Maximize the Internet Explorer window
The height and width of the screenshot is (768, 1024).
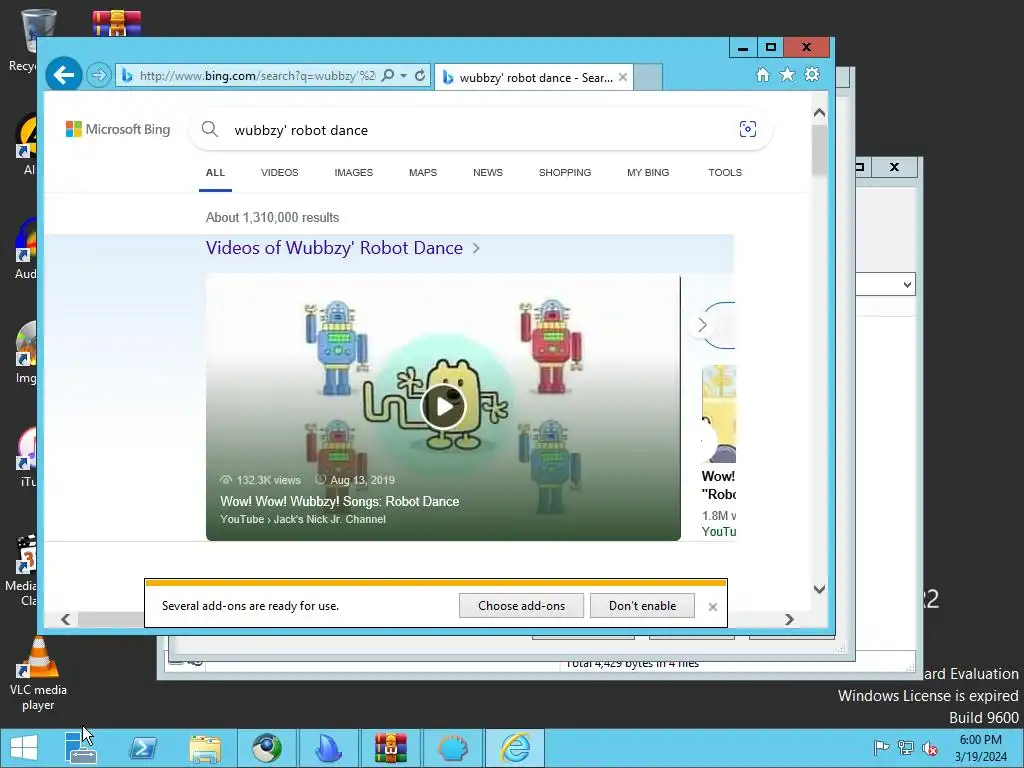[x=770, y=48]
